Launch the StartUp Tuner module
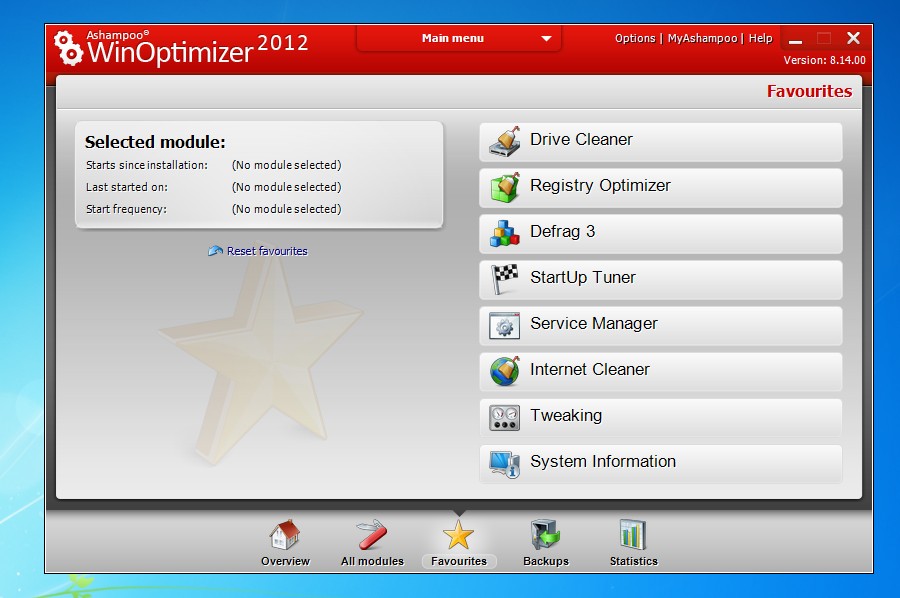Viewport: 900px width, 598px height. 661,279
